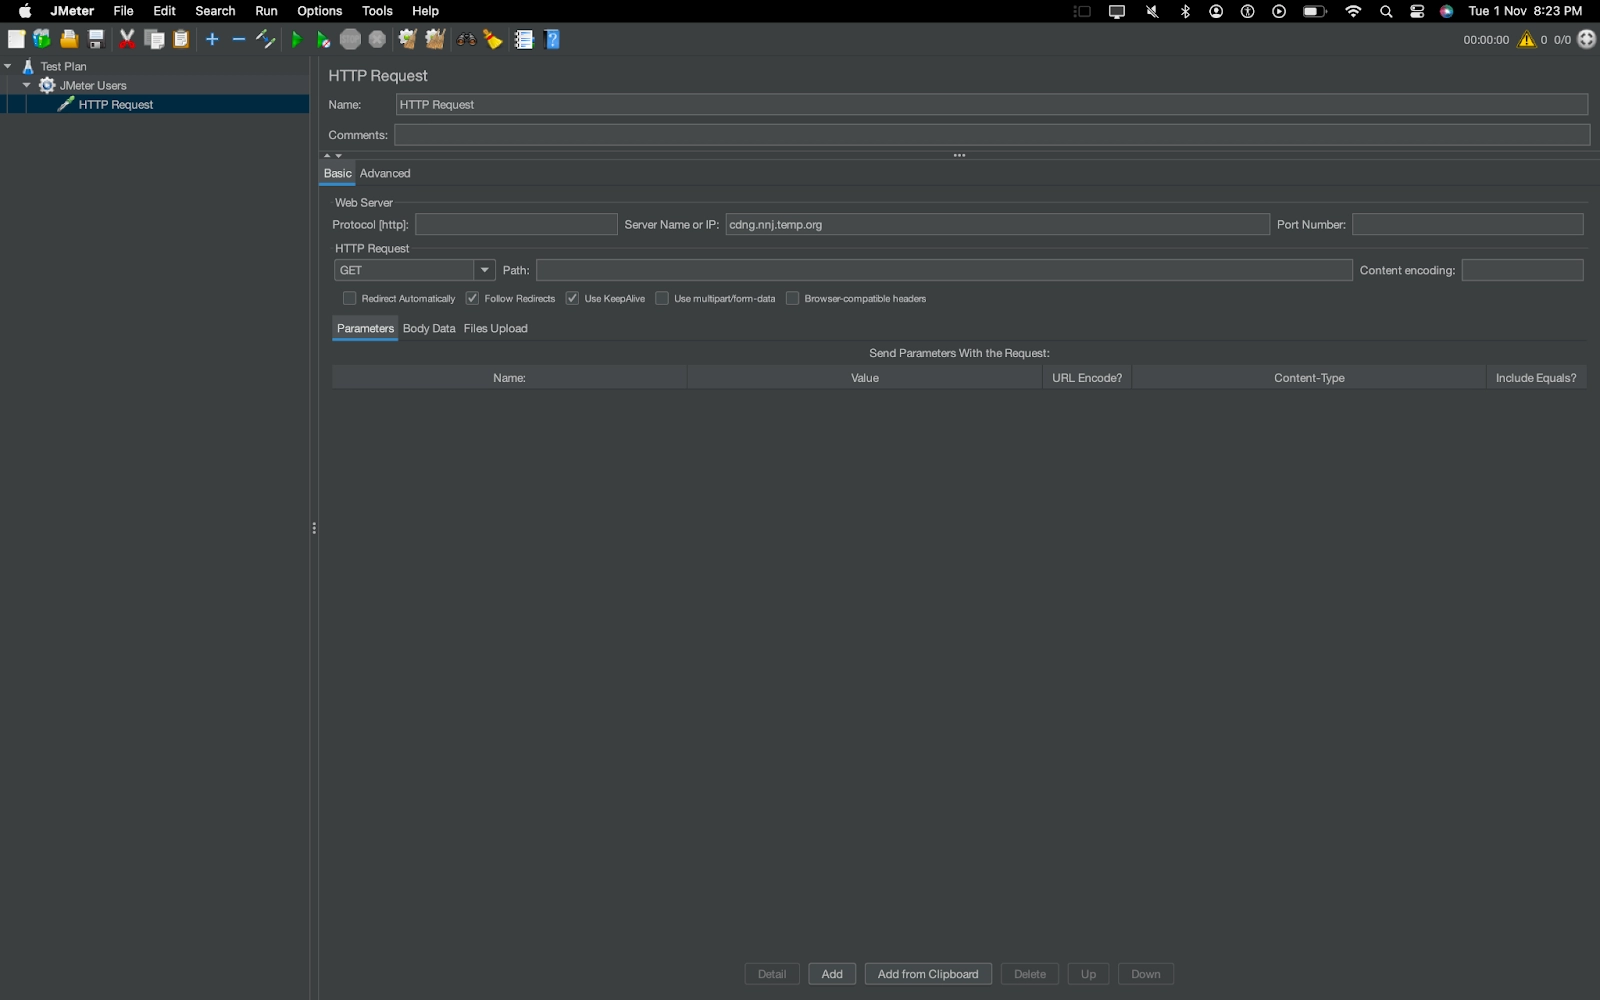Click the remote engines globe icon in the toolbar corner
Screen dimensions: 1600x1000
(1586, 39)
